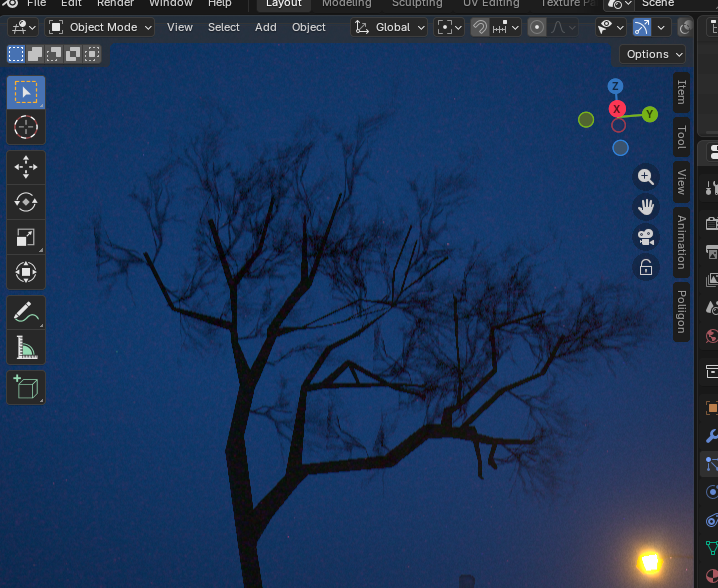Select the Add Cube tool
Viewport: 718px width, 588px height.
tap(26, 387)
